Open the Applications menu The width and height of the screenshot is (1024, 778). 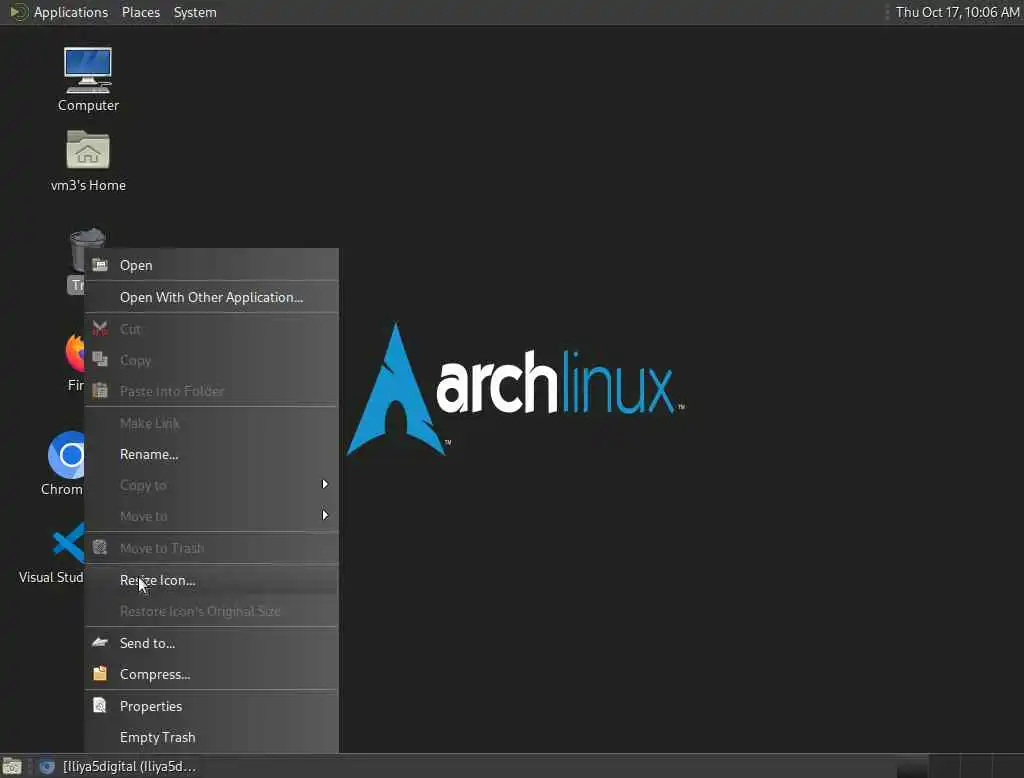click(x=71, y=12)
